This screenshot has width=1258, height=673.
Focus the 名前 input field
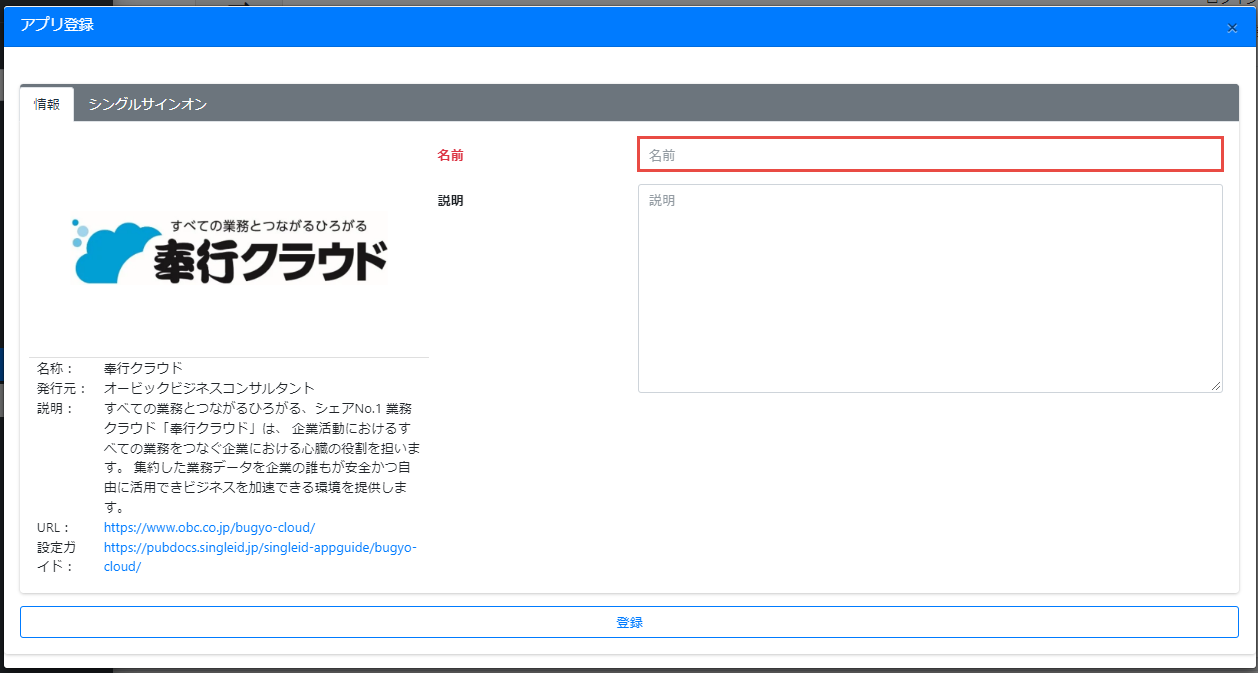(x=930, y=155)
